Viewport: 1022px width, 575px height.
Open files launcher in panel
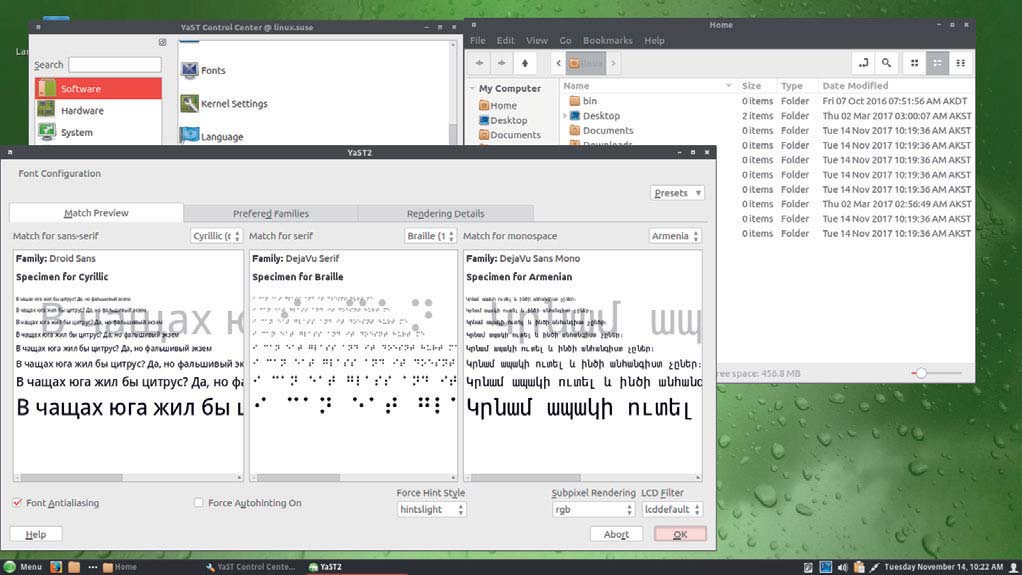(74, 567)
